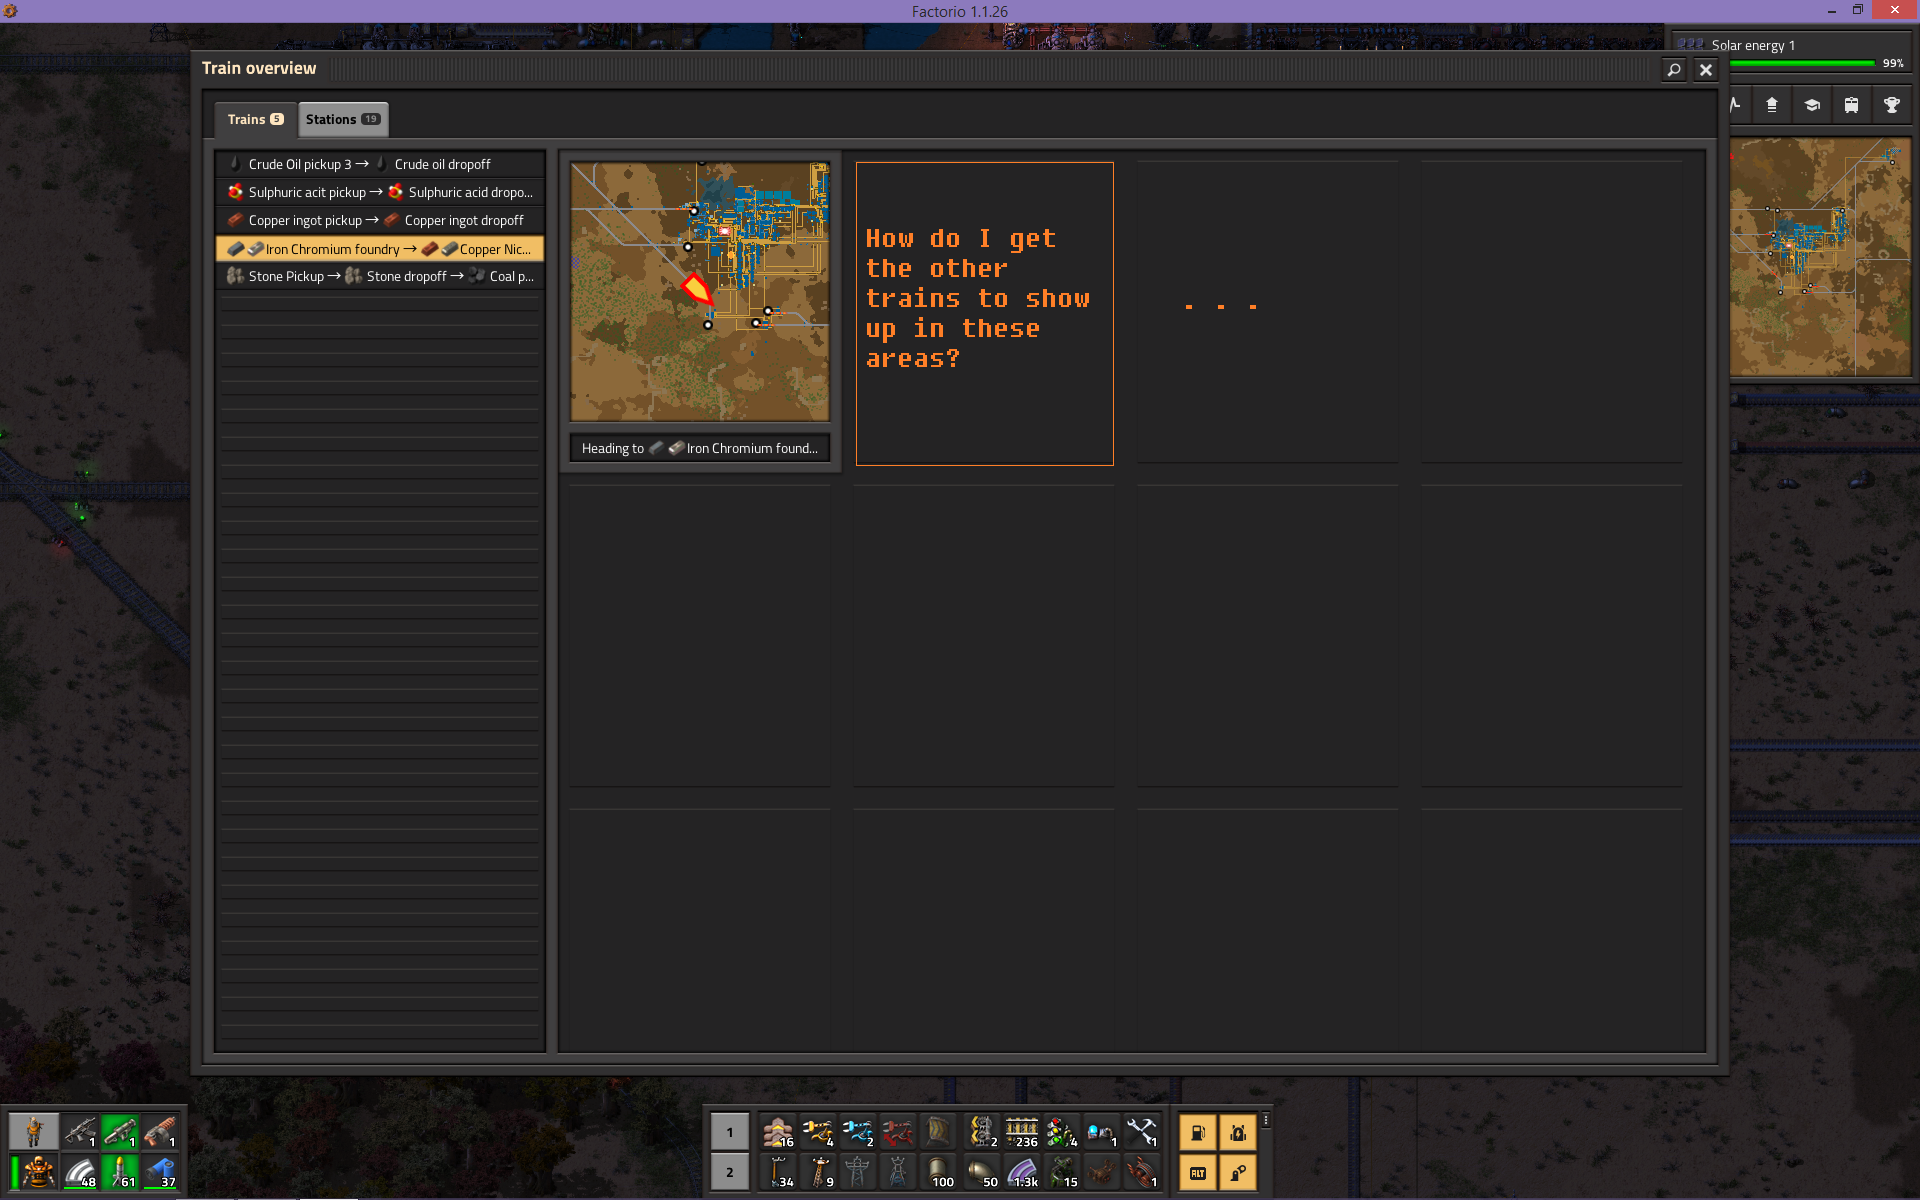This screenshot has width=1920, height=1200.
Task: Pick the rail signal with 4
Action: (1062, 1132)
